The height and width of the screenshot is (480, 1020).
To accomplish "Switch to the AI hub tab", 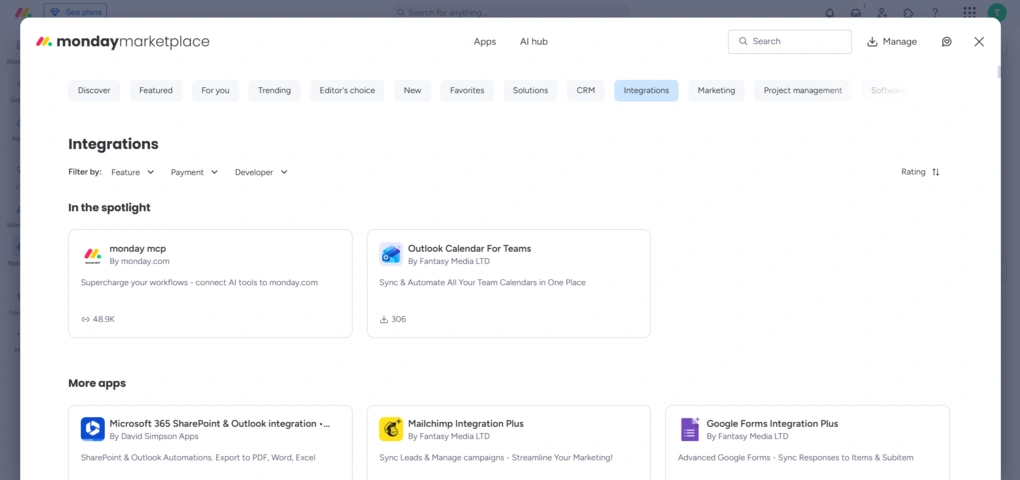I will (x=533, y=42).
